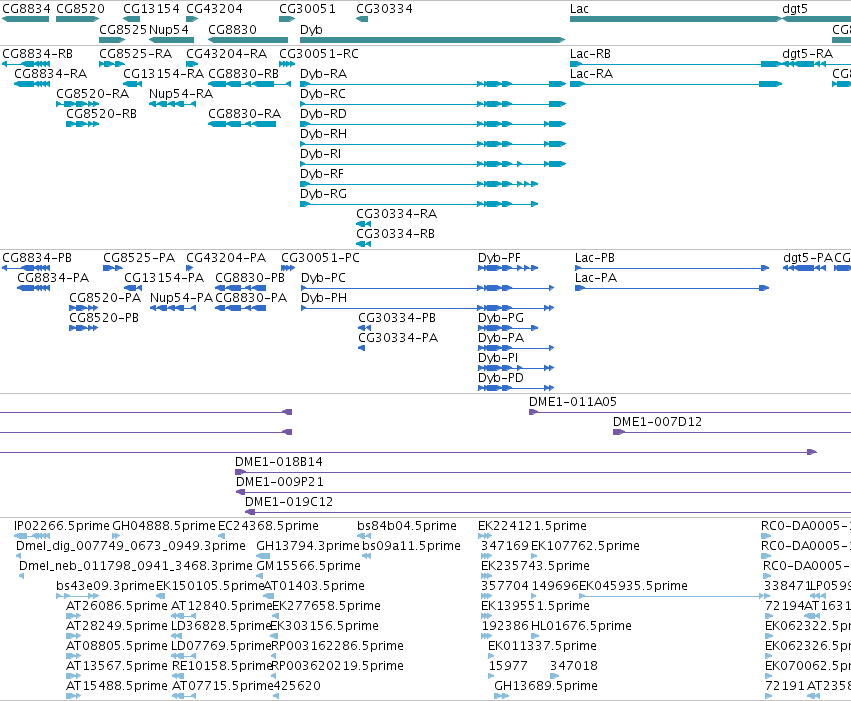Open the CG13154 gene label
This screenshot has height=701, width=851.
tap(151, 9)
